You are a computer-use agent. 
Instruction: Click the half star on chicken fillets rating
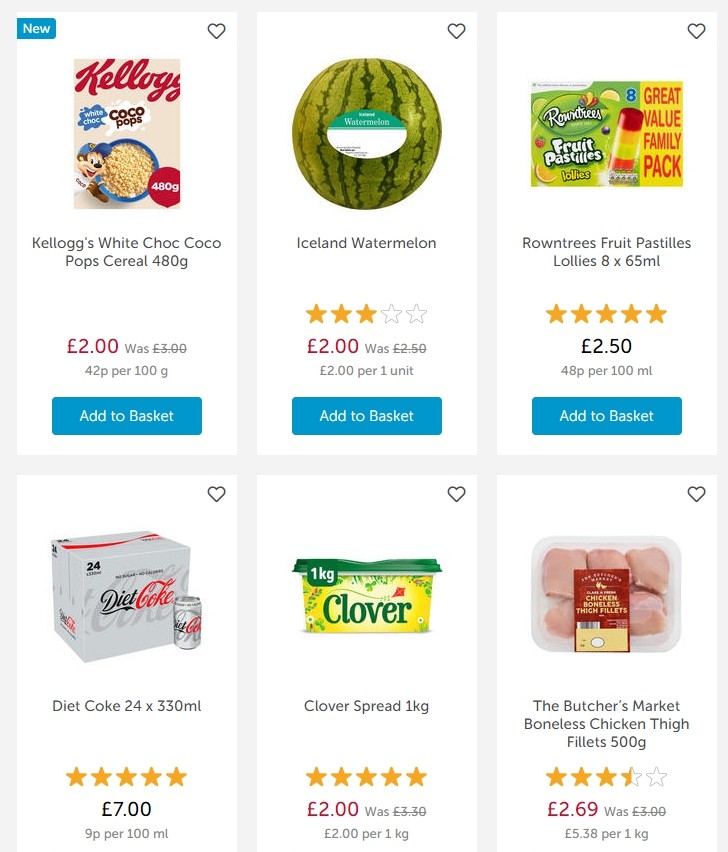pos(629,776)
